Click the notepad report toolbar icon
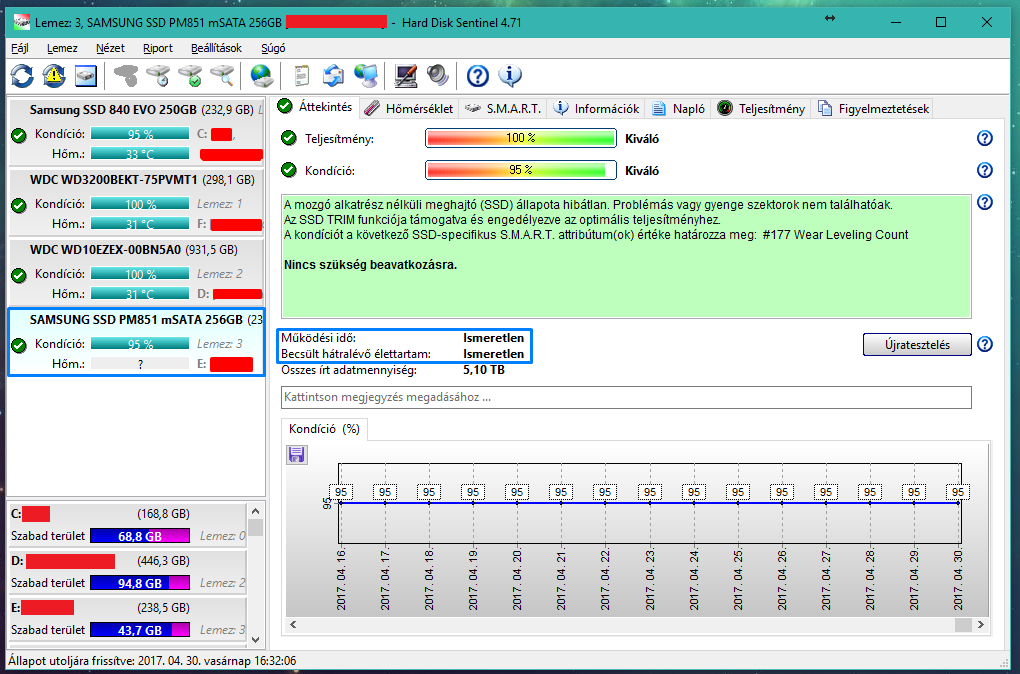Viewport: 1020px width, 674px height. coord(302,76)
